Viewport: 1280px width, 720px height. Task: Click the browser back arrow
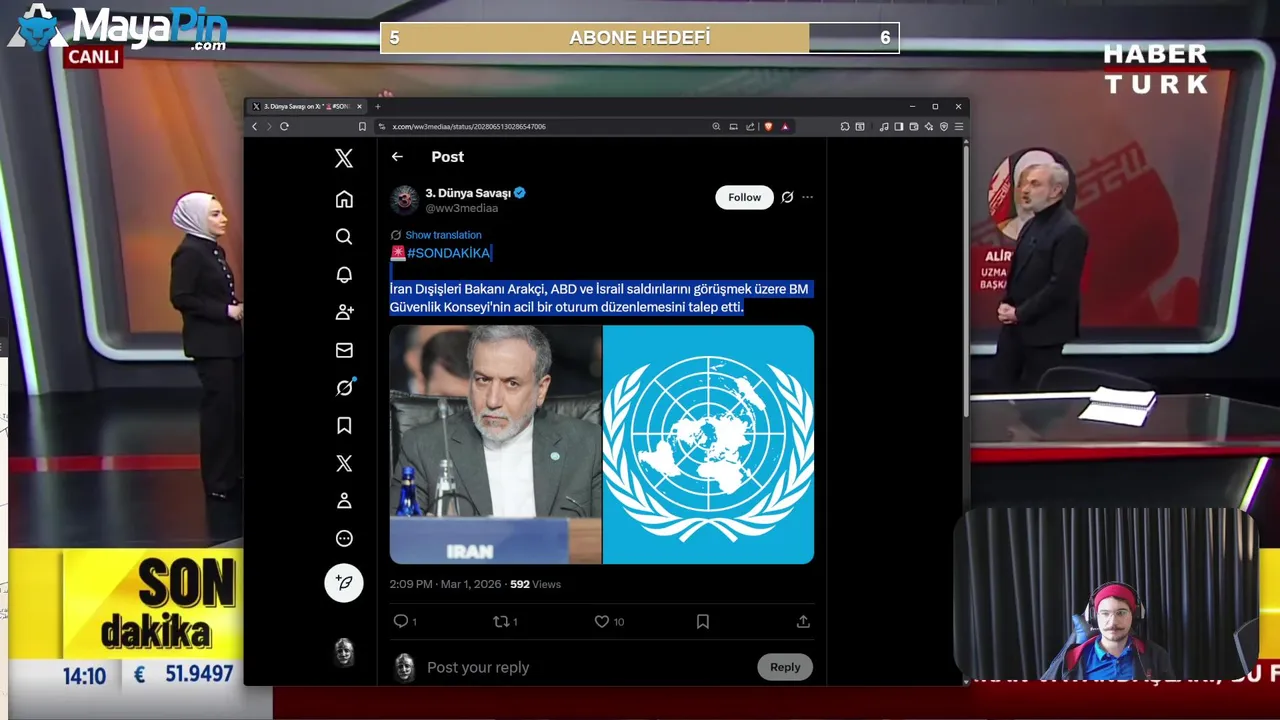[x=254, y=126]
